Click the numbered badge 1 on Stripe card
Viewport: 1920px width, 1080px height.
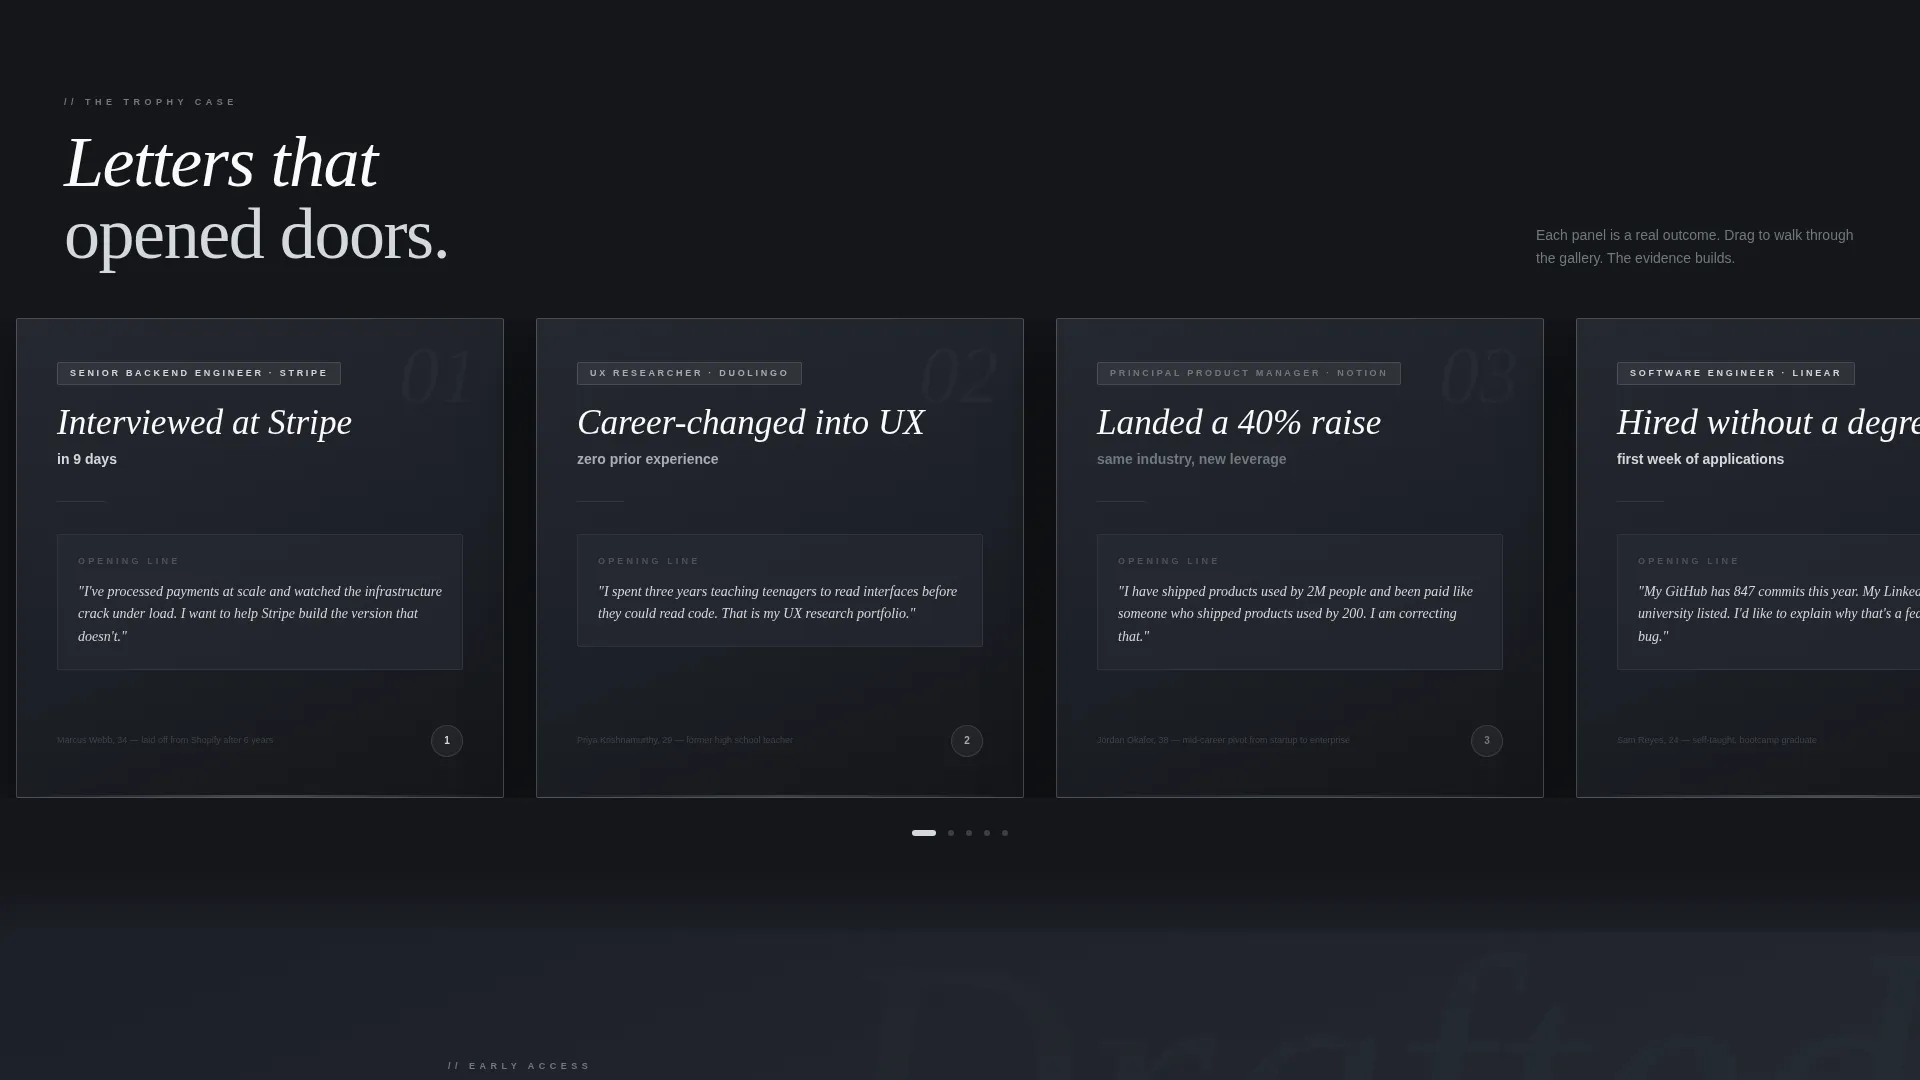click(447, 741)
